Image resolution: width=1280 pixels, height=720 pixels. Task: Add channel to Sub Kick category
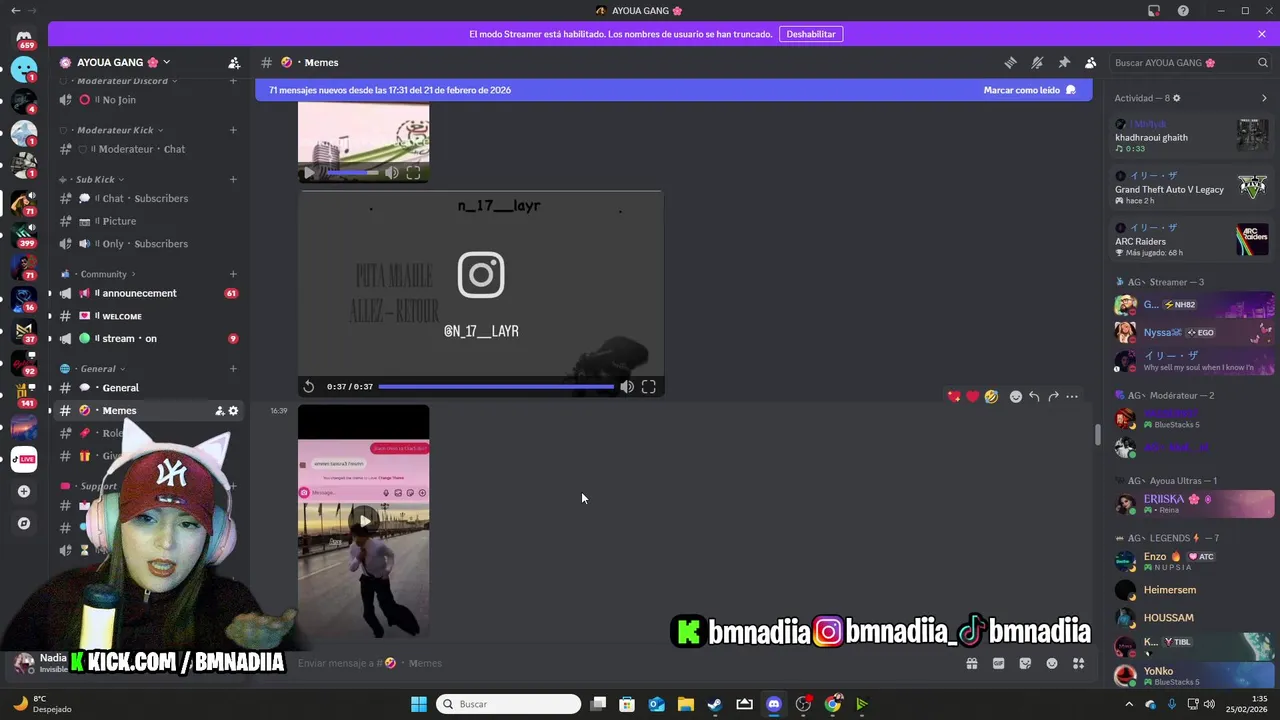point(233,179)
